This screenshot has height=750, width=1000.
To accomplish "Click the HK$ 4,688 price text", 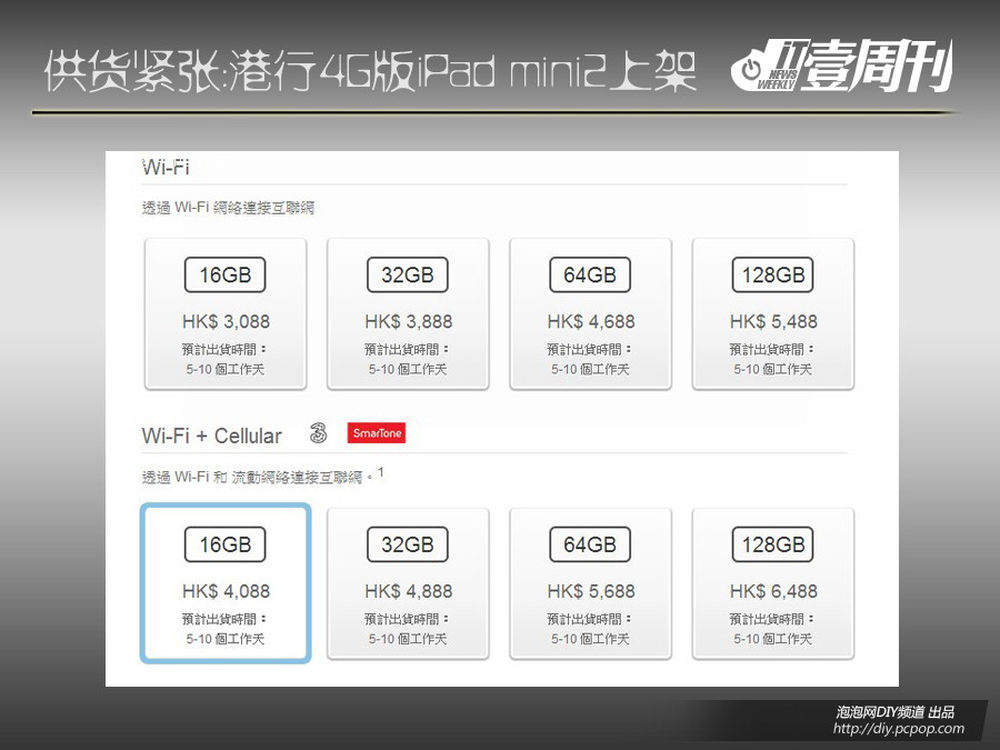I will click(x=591, y=321).
